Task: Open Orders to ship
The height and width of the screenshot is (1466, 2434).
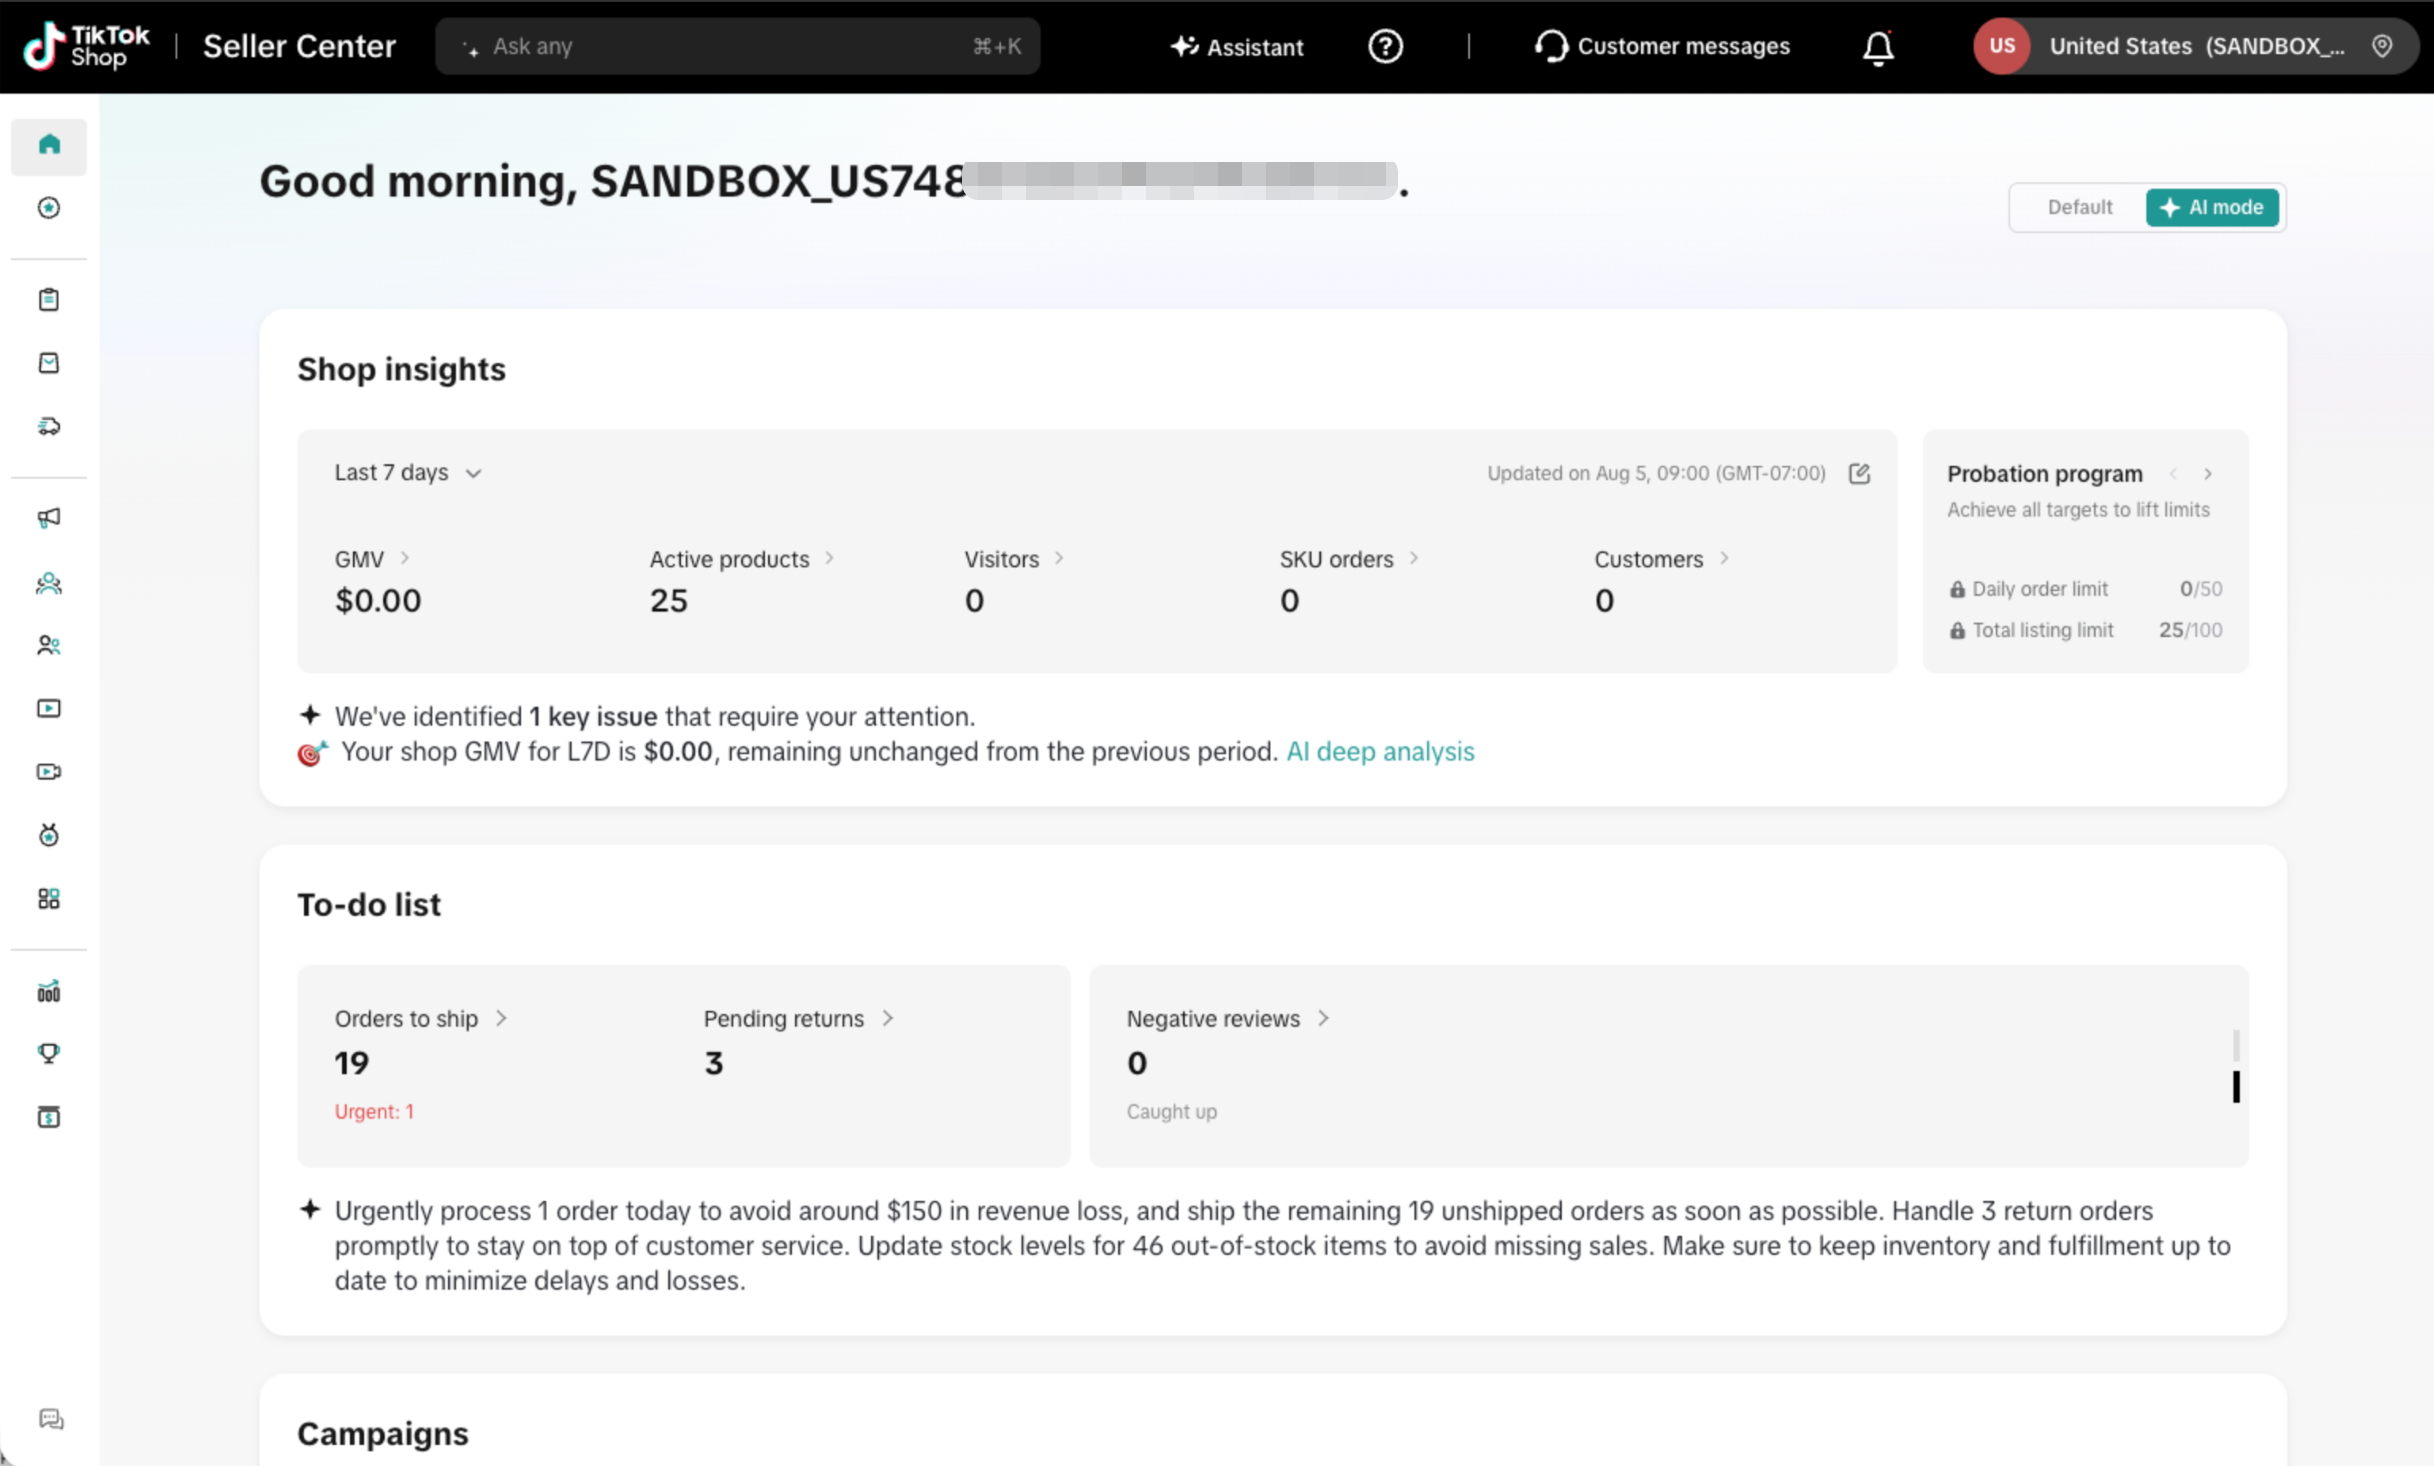Action: [421, 1019]
